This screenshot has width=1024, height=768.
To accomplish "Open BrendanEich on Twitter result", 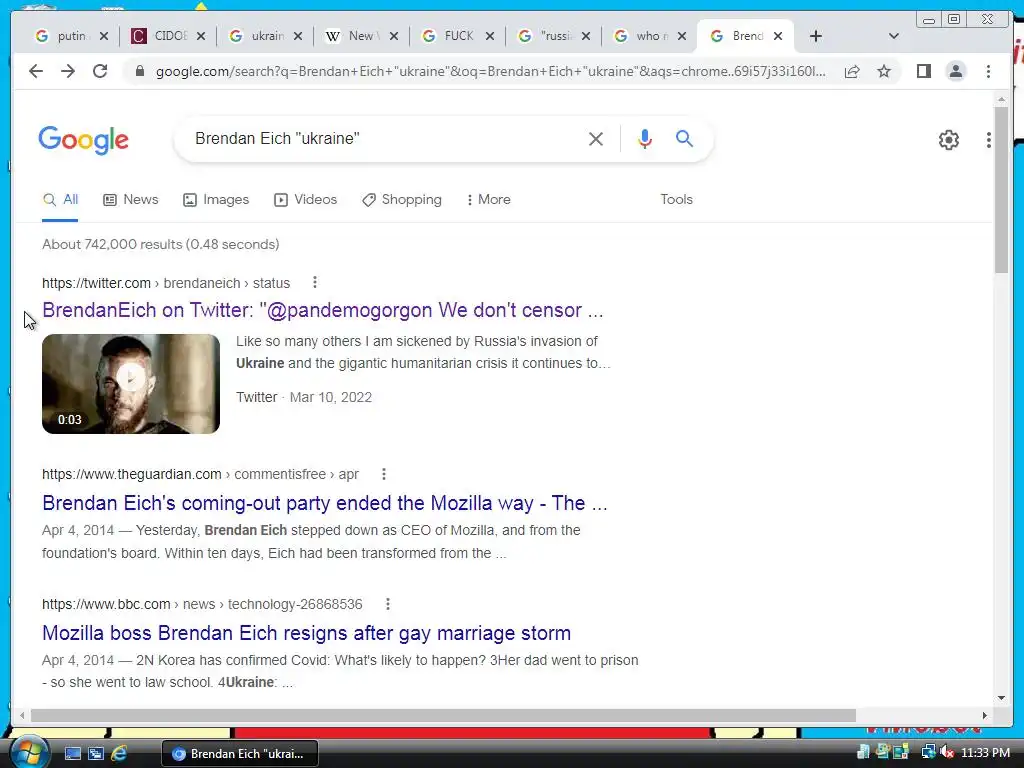I will (x=323, y=310).
